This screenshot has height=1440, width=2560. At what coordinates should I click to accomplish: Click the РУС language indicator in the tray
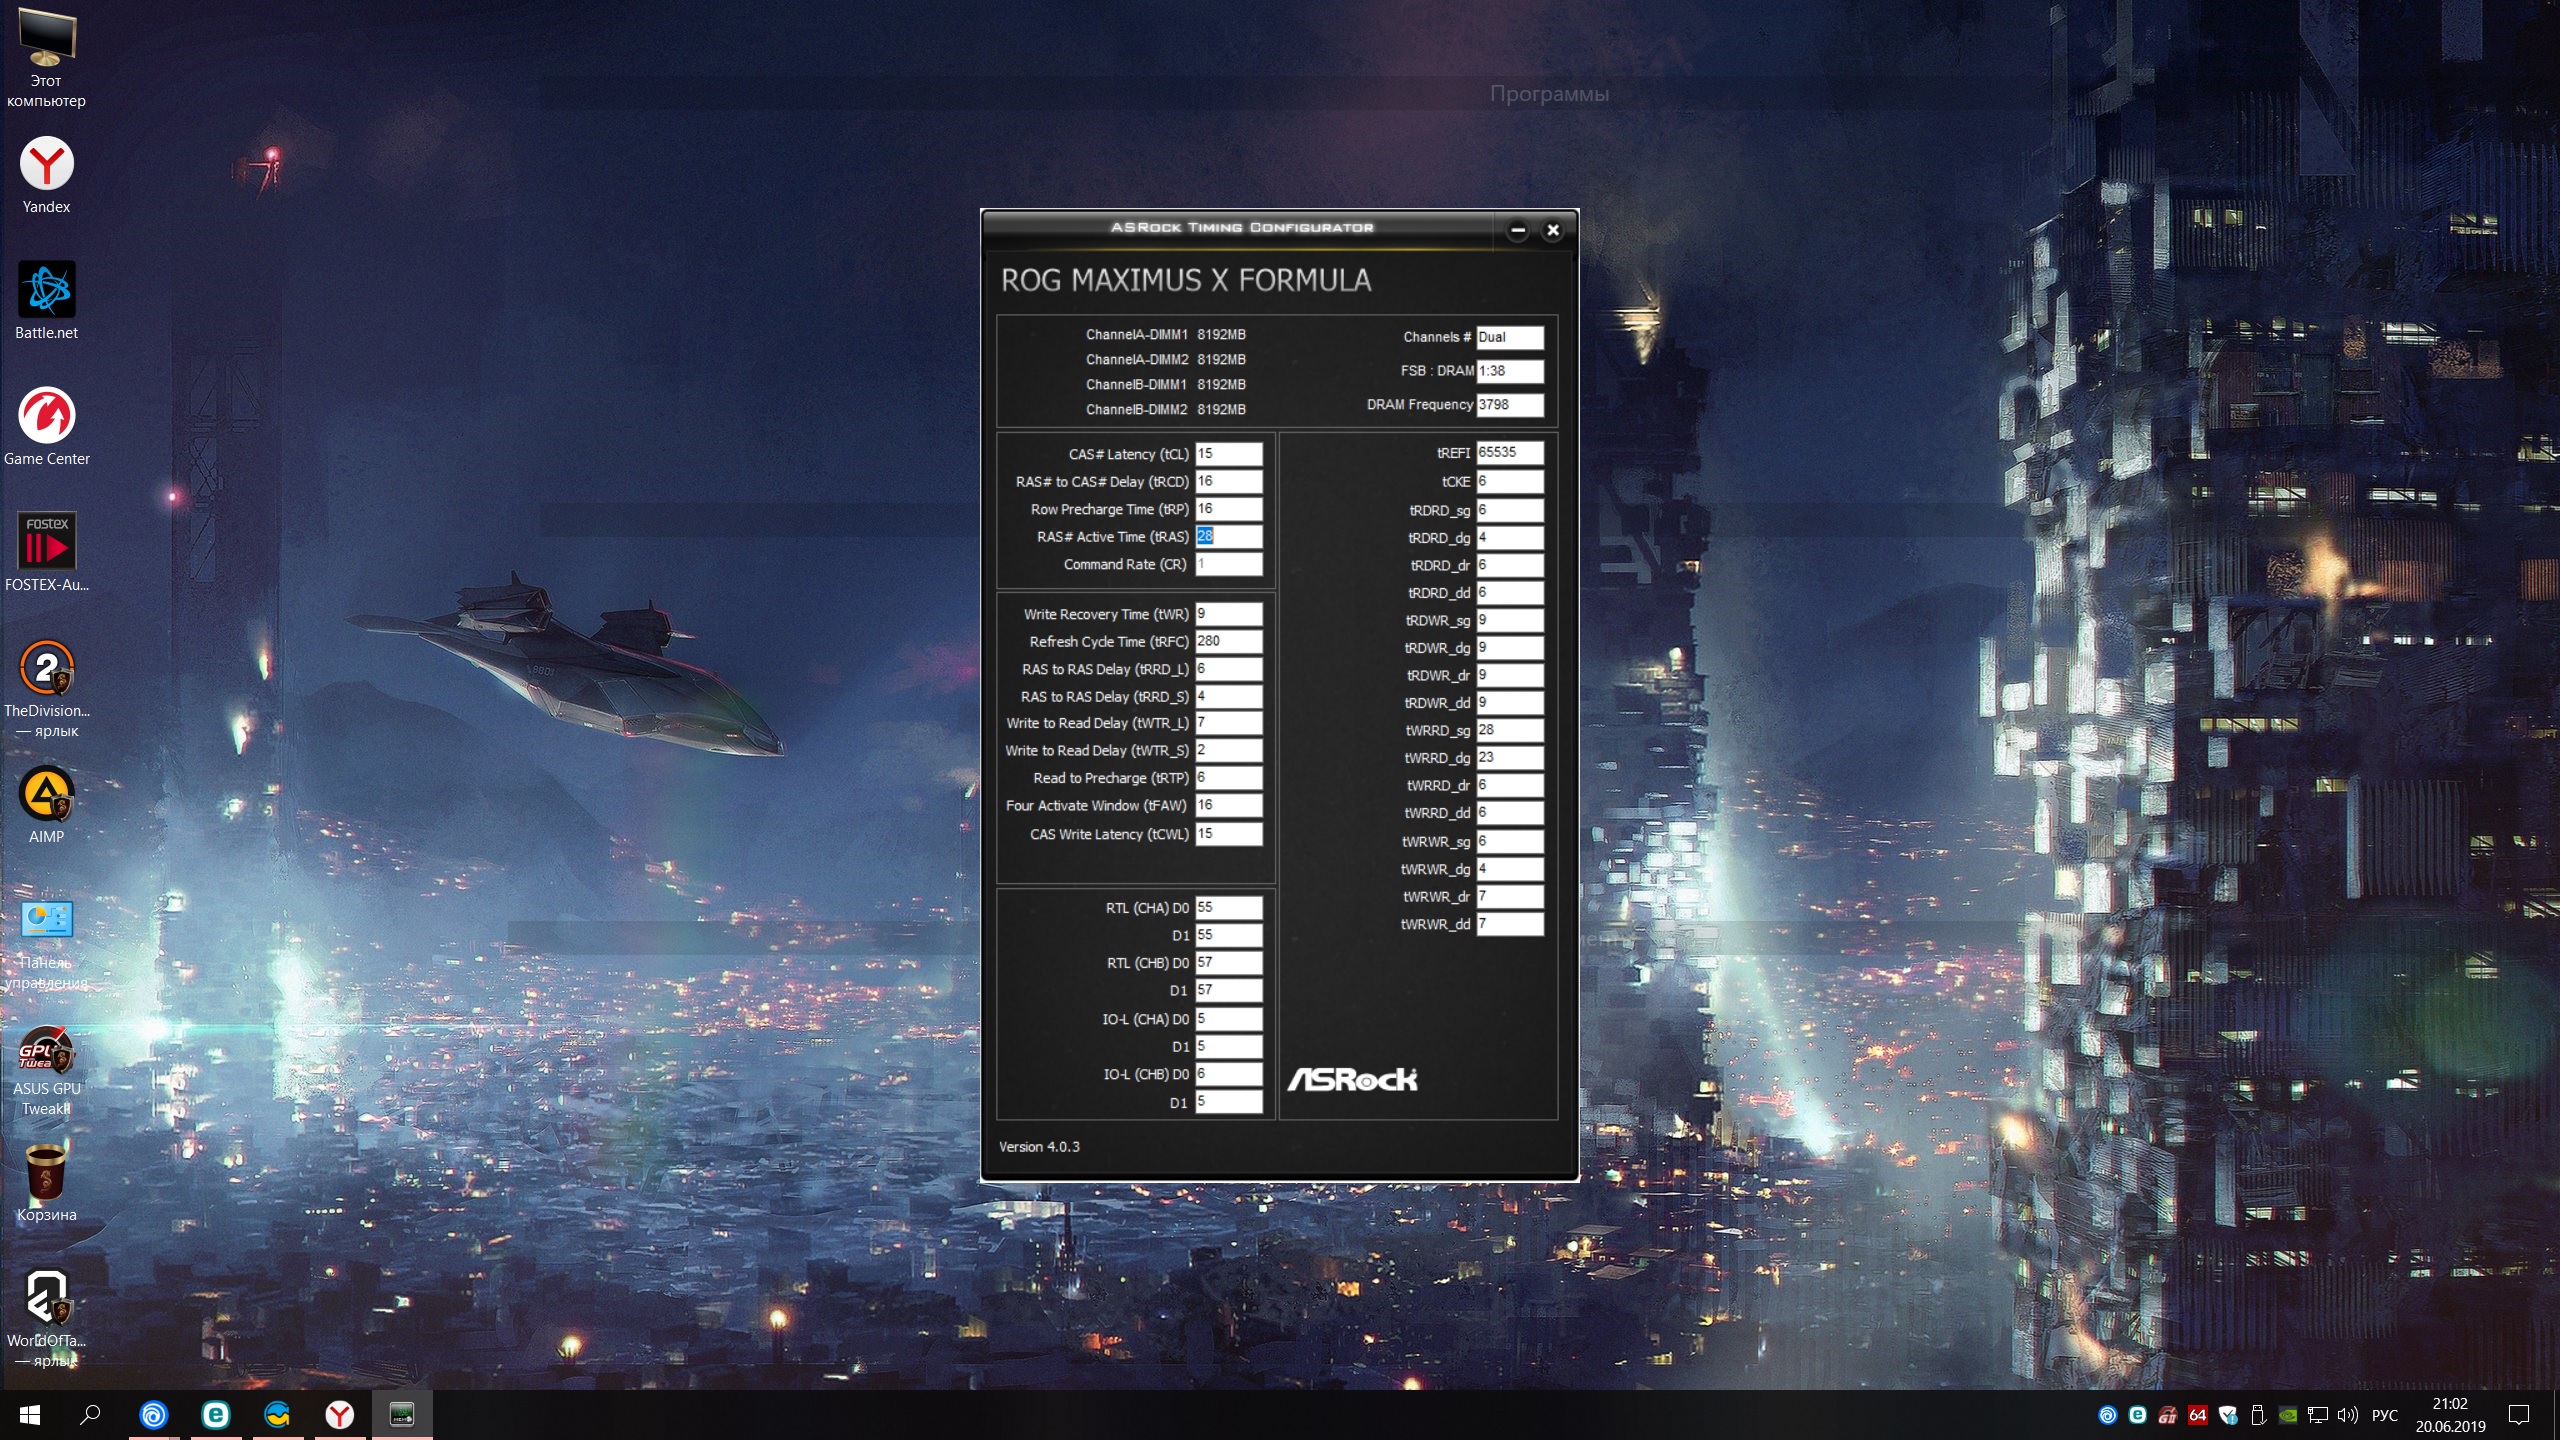tap(2384, 1415)
